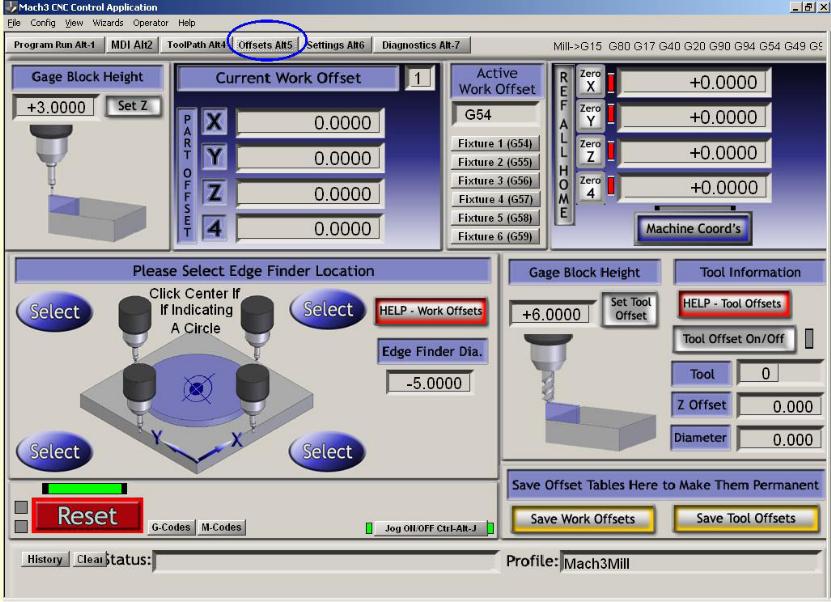The height and width of the screenshot is (602, 831).
Task: Click the Z part offset axis icon
Action: 214,193
